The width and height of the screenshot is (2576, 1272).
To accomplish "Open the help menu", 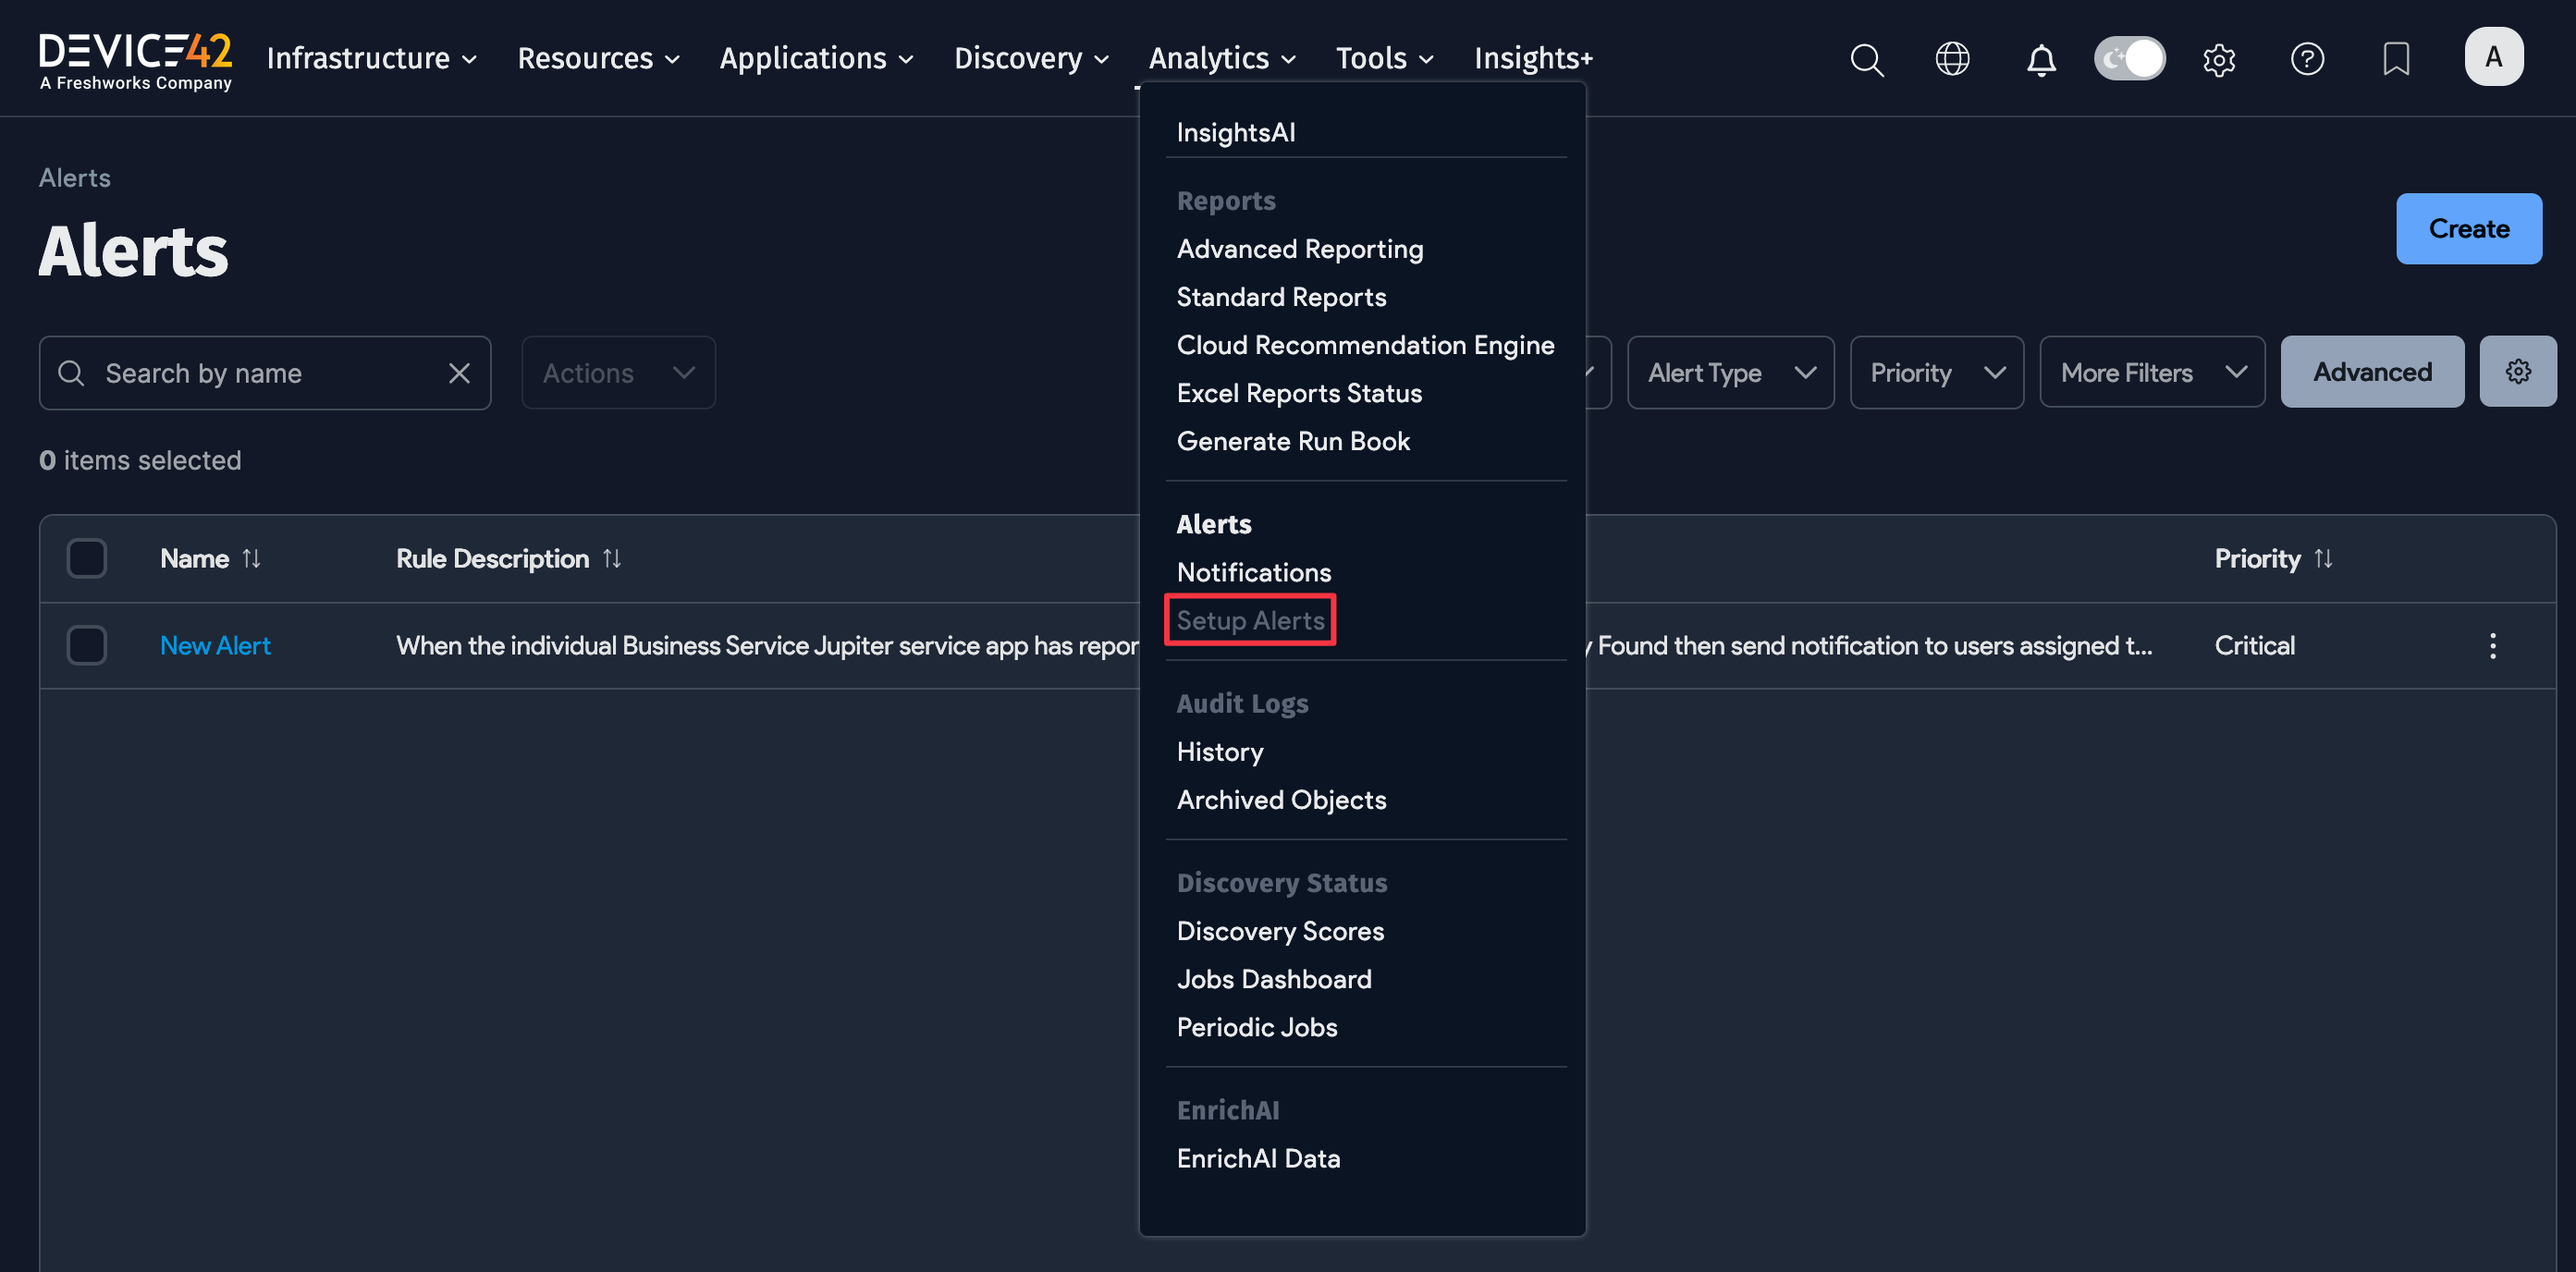I will click(x=2307, y=59).
